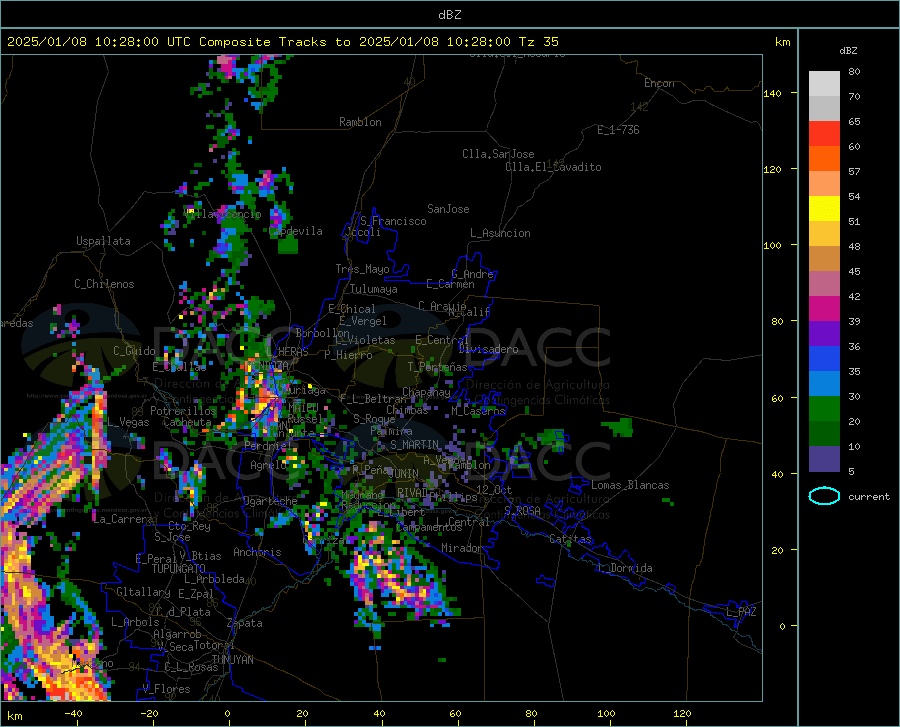Select the 'Divisadero' label
900x727 pixels.
coord(488,349)
